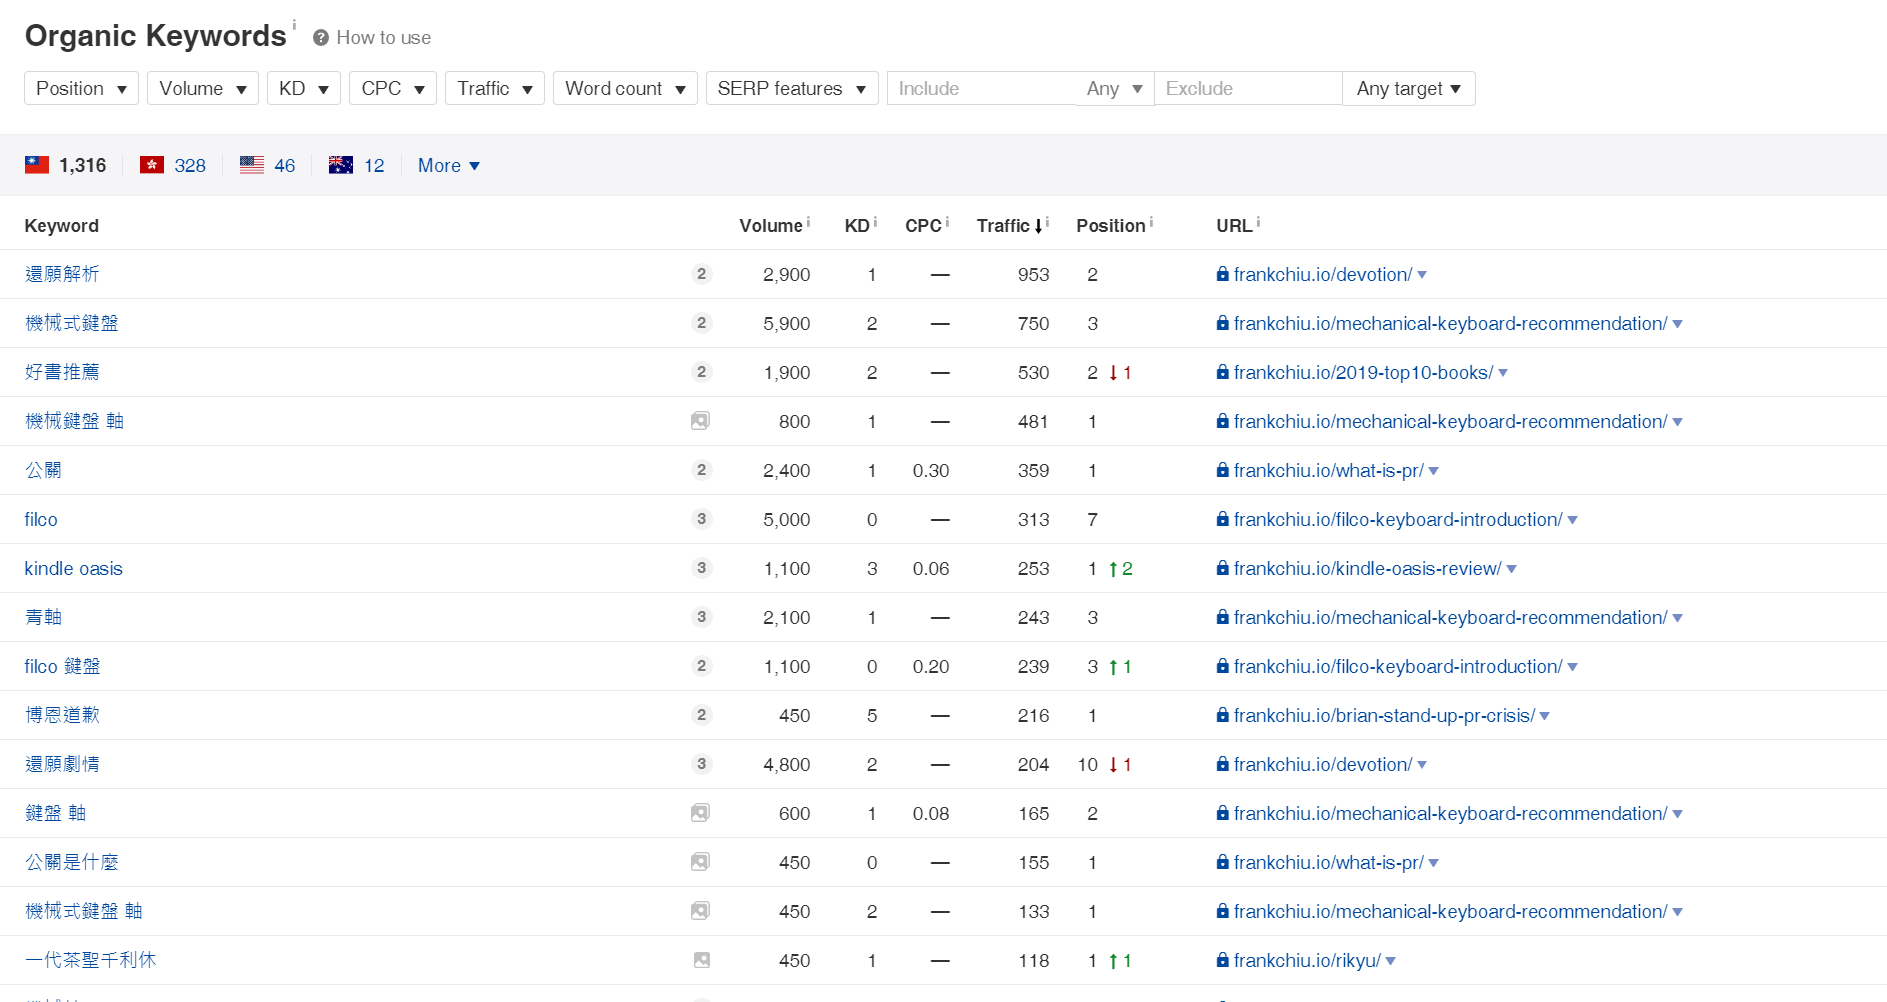Click SERP features badge for 還願解析
Image resolution: width=1887 pixels, height=1002 pixels.
701,274
